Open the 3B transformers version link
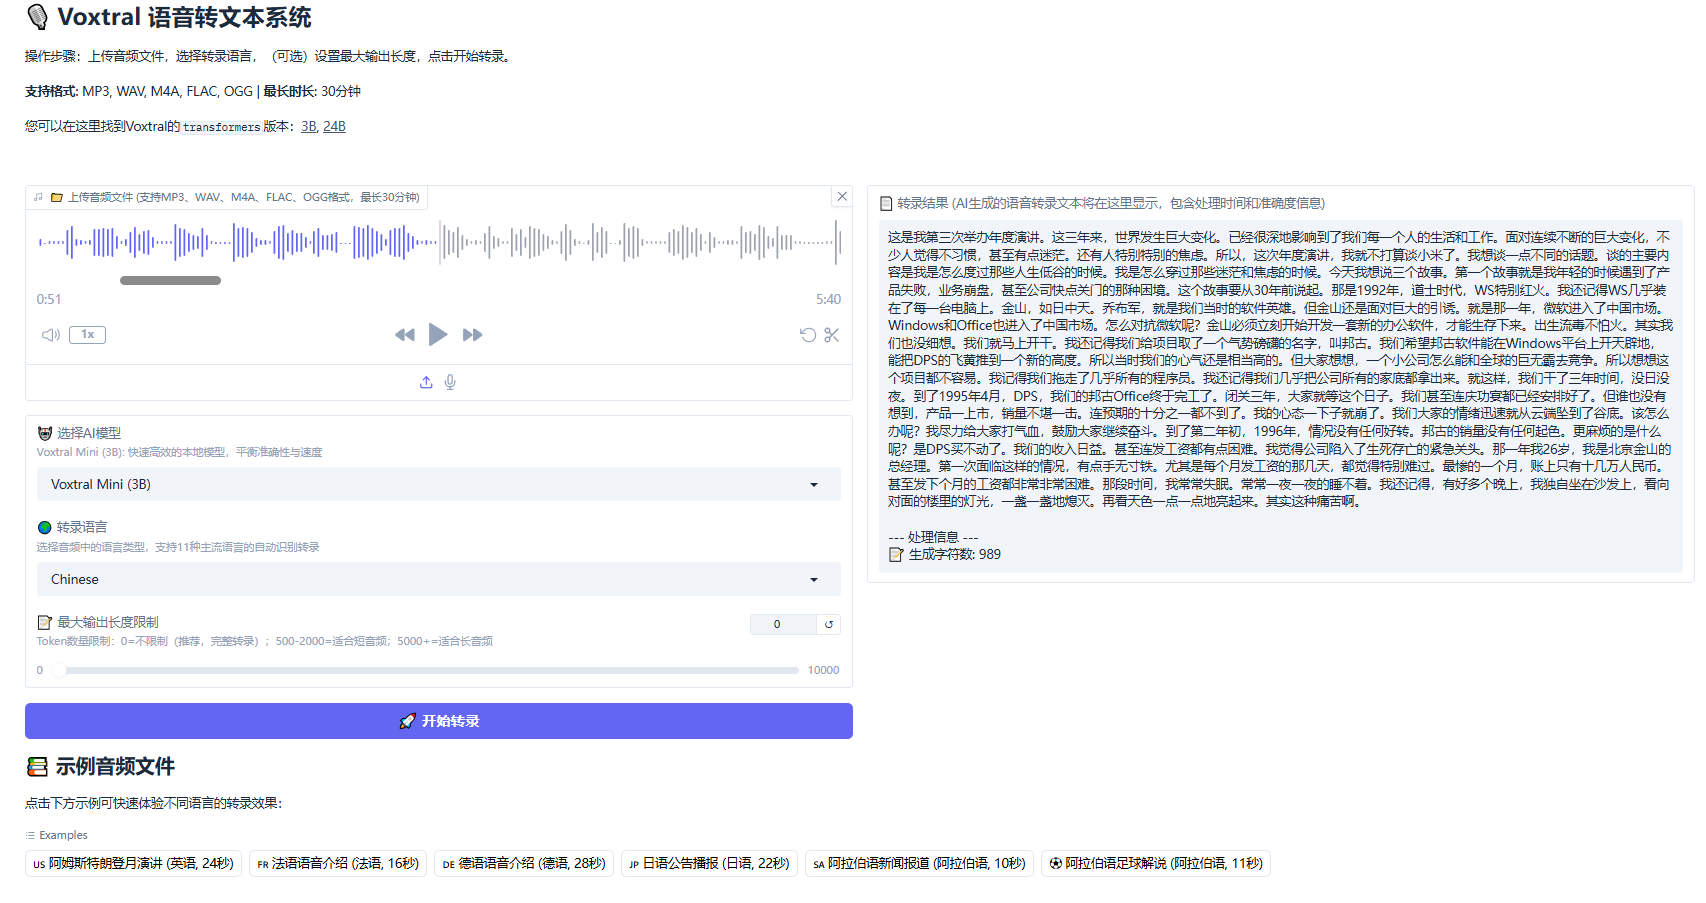This screenshot has width=1706, height=903. click(x=308, y=127)
